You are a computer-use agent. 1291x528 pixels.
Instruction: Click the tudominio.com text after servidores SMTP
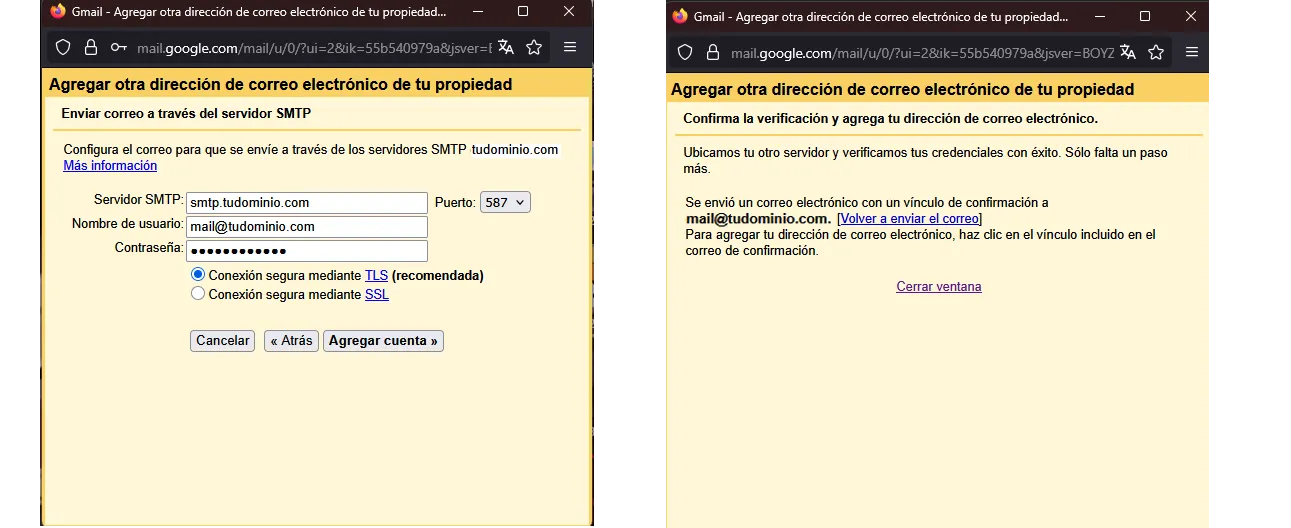(x=515, y=150)
